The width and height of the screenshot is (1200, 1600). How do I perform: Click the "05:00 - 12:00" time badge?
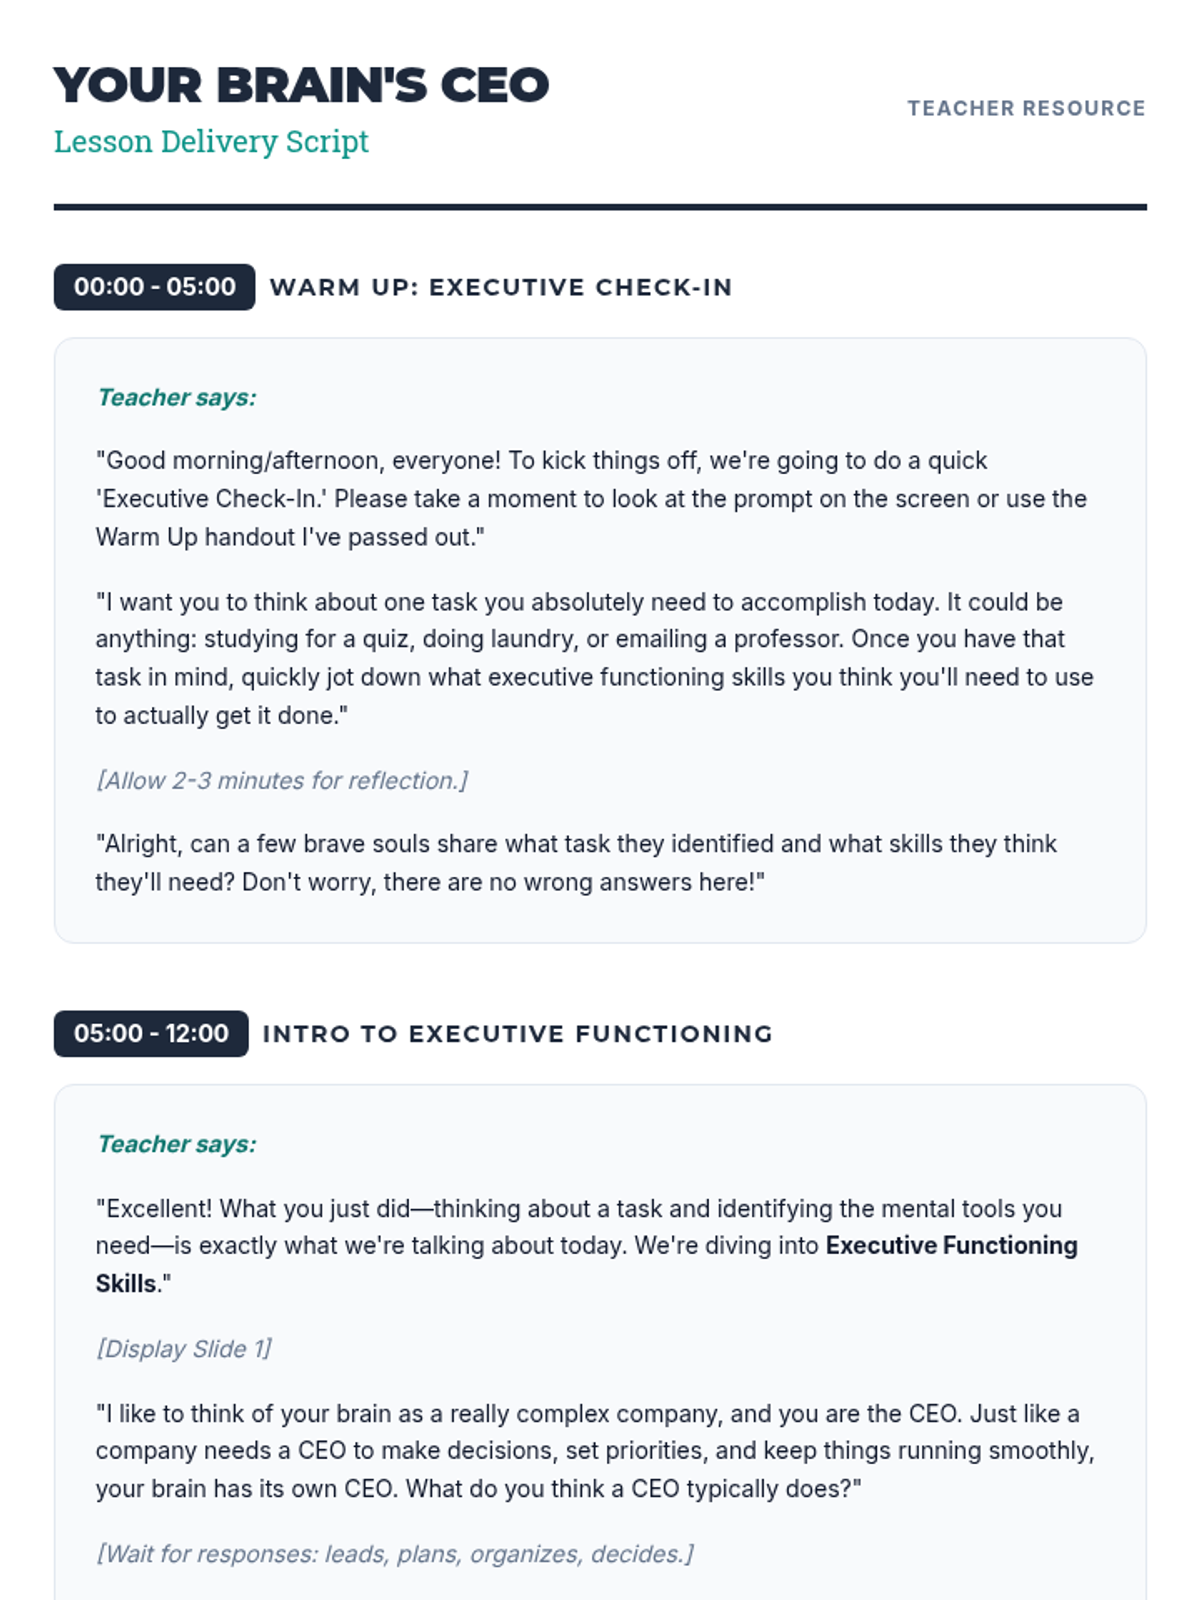[x=151, y=1034]
